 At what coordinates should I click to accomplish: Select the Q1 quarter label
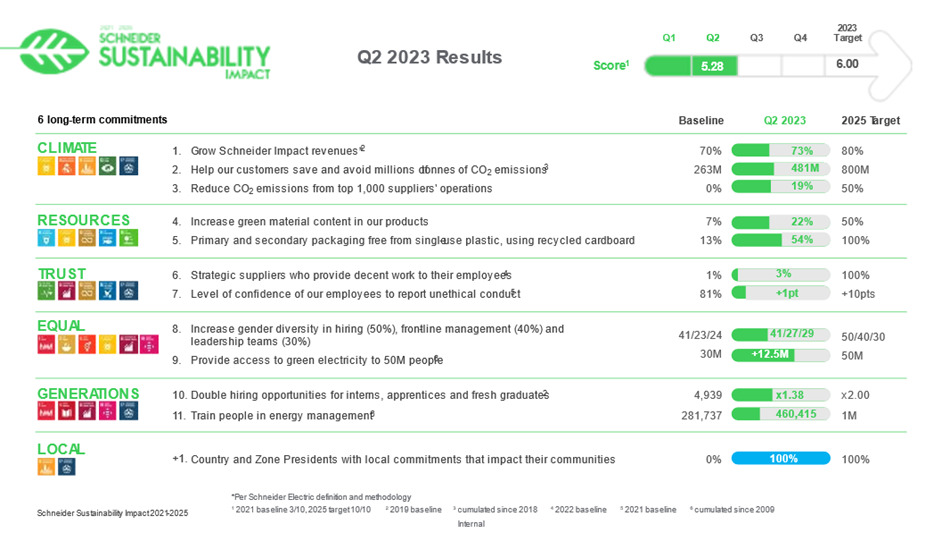coord(669,38)
